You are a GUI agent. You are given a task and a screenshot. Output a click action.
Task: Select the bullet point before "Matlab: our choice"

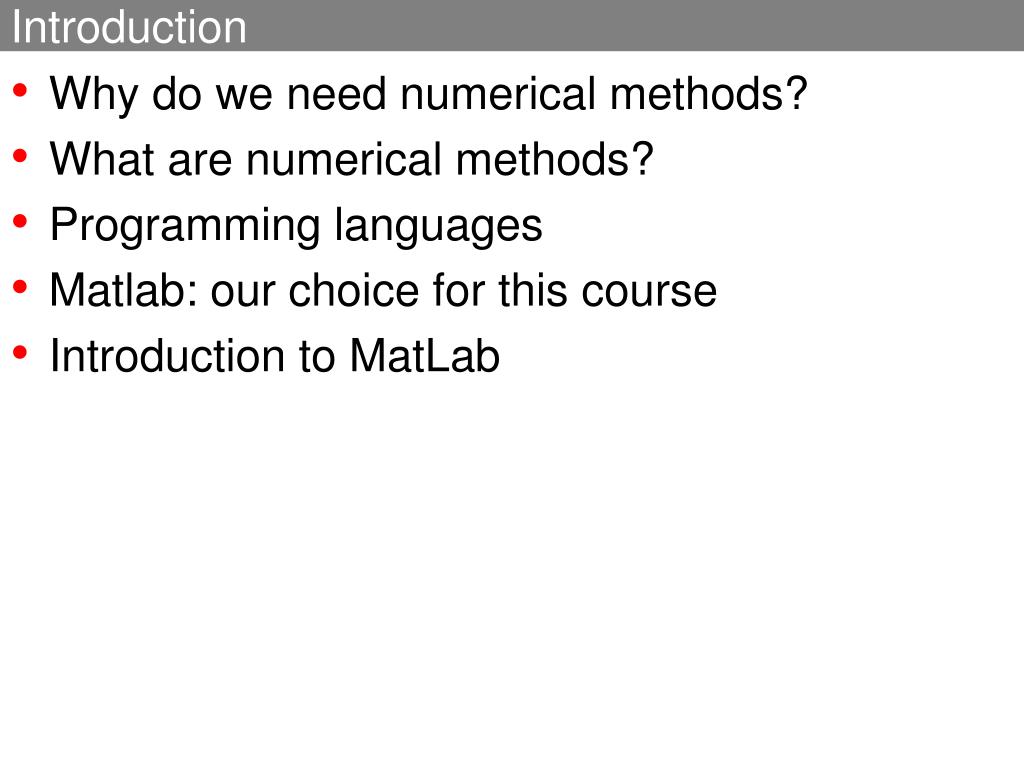coord(20,287)
